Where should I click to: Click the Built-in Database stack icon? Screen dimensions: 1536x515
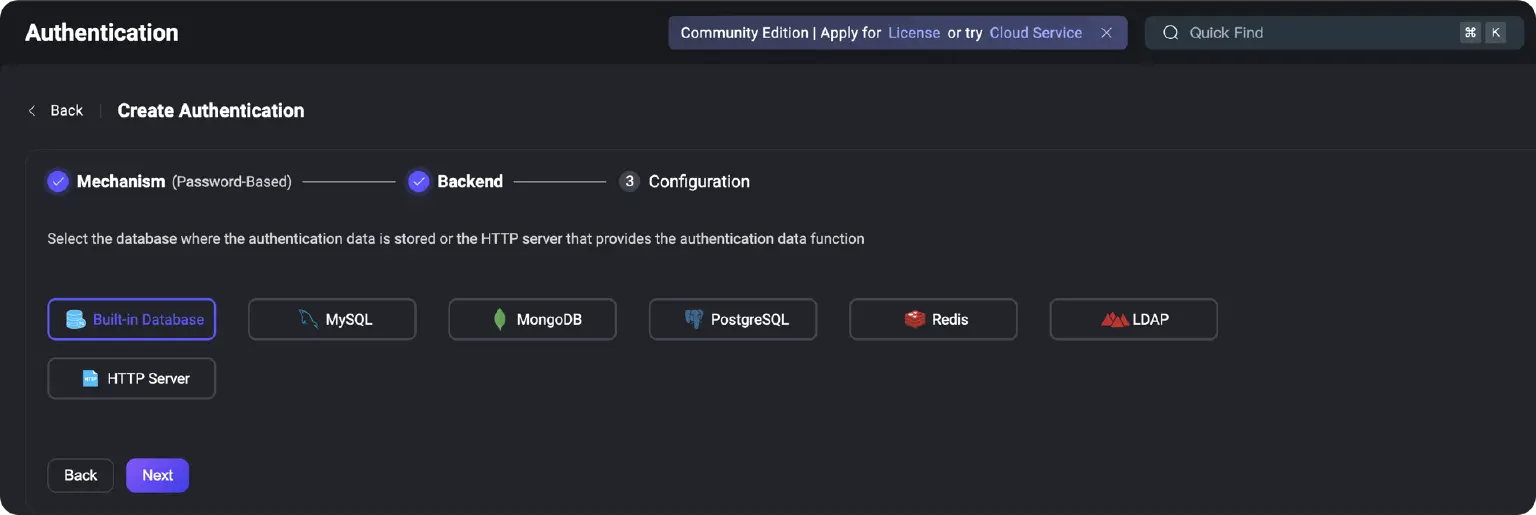pyautogui.click(x=75, y=320)
